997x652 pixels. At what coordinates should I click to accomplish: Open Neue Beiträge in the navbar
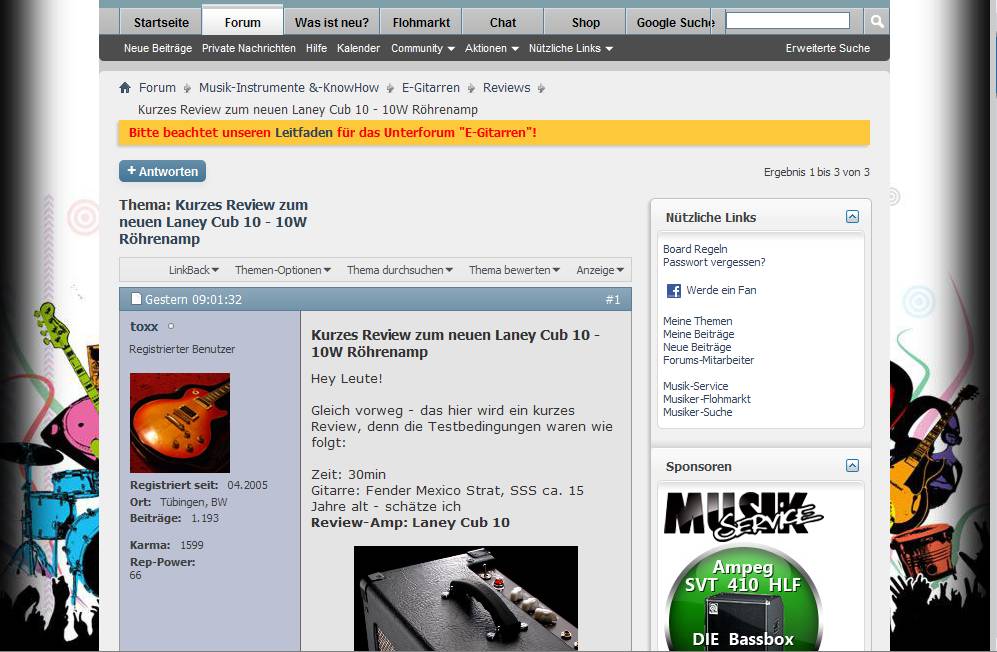tap(158, 48)
